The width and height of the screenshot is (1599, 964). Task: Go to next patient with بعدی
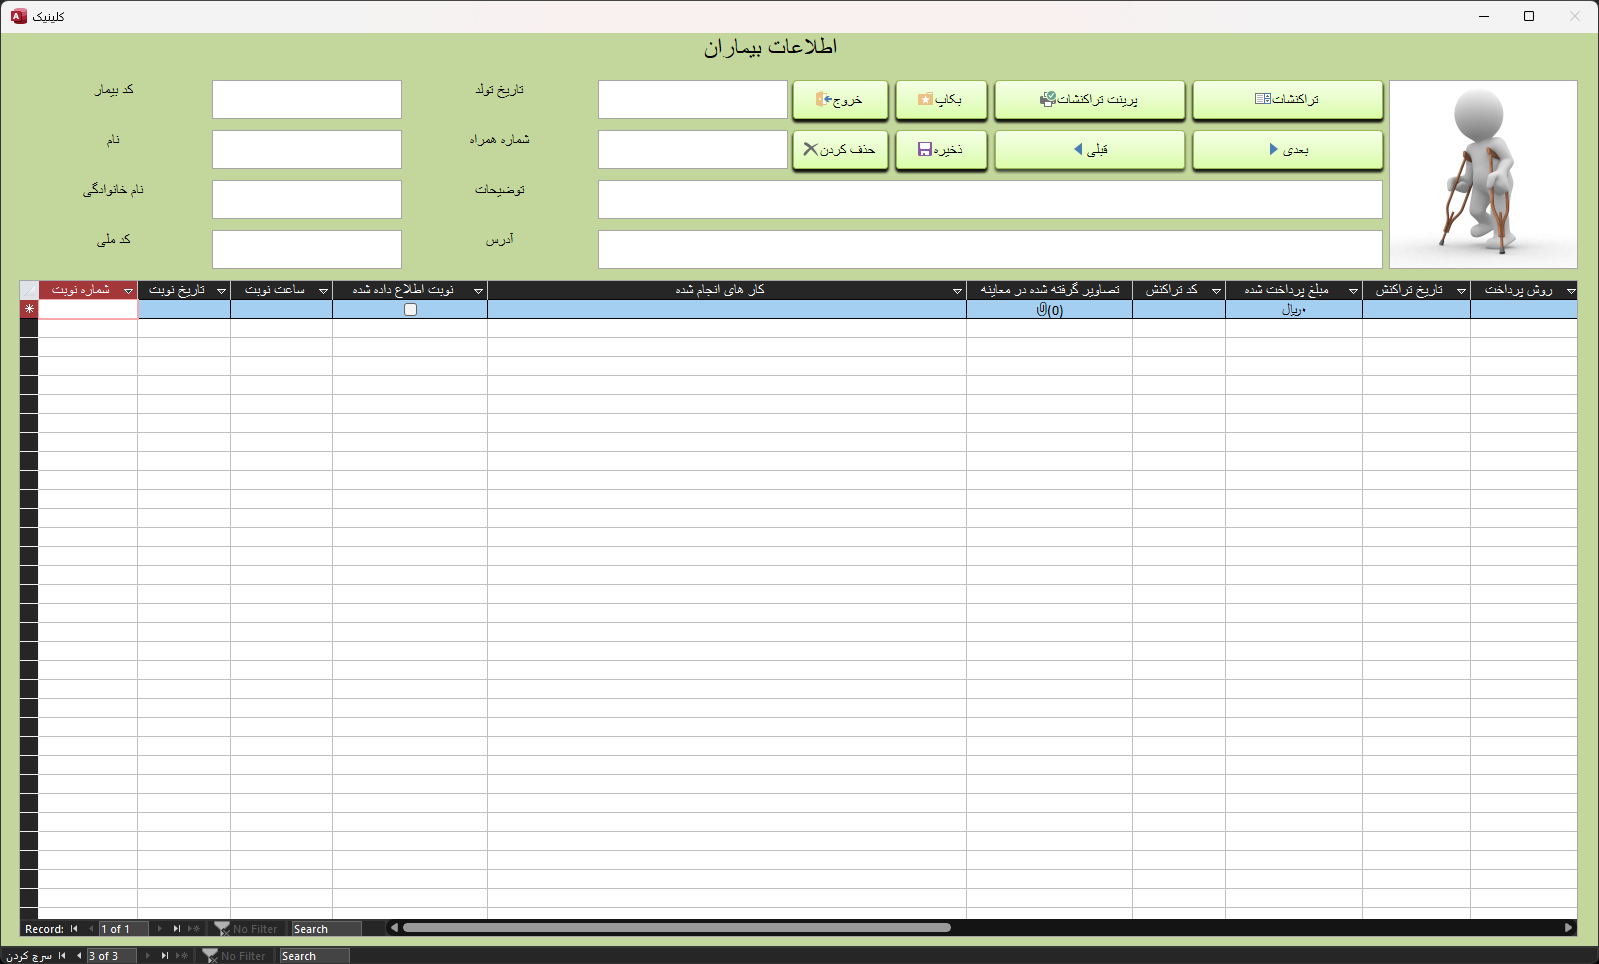pos(1287,150)
